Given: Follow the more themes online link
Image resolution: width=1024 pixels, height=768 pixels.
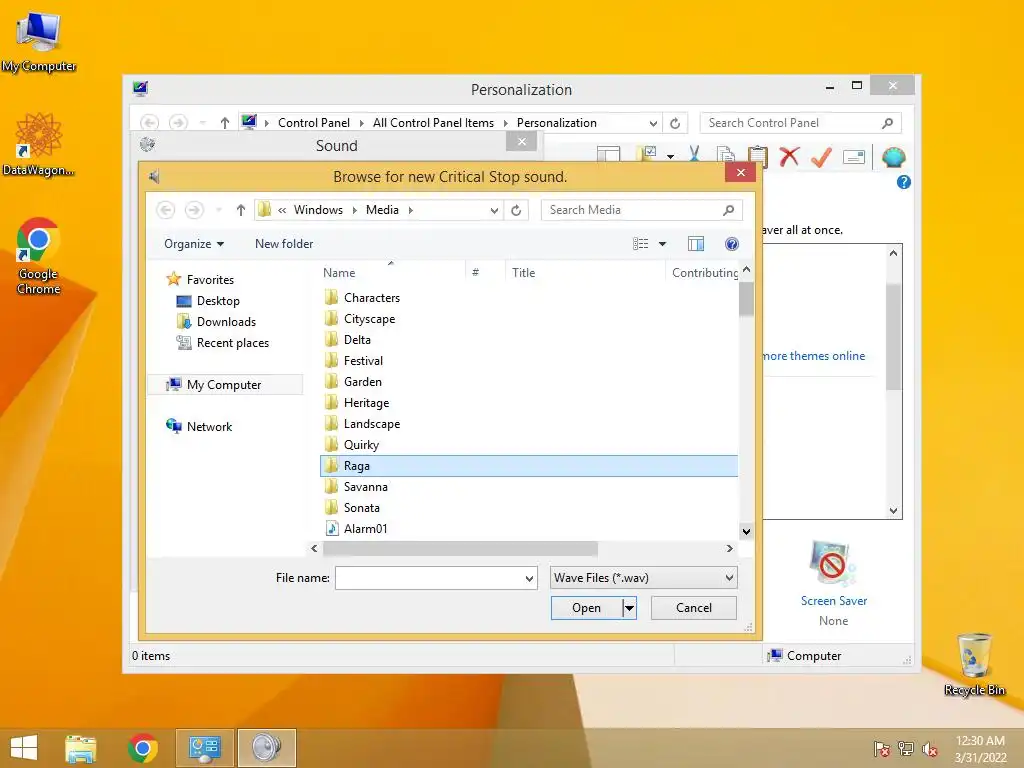Looking at the screenshot, I should (x=814, y=356).
